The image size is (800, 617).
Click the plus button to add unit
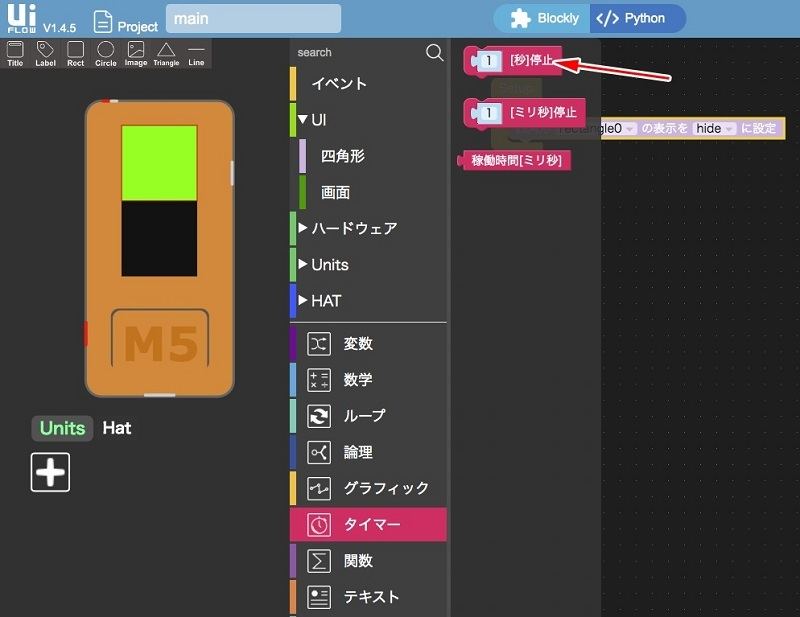coord(50,472)
